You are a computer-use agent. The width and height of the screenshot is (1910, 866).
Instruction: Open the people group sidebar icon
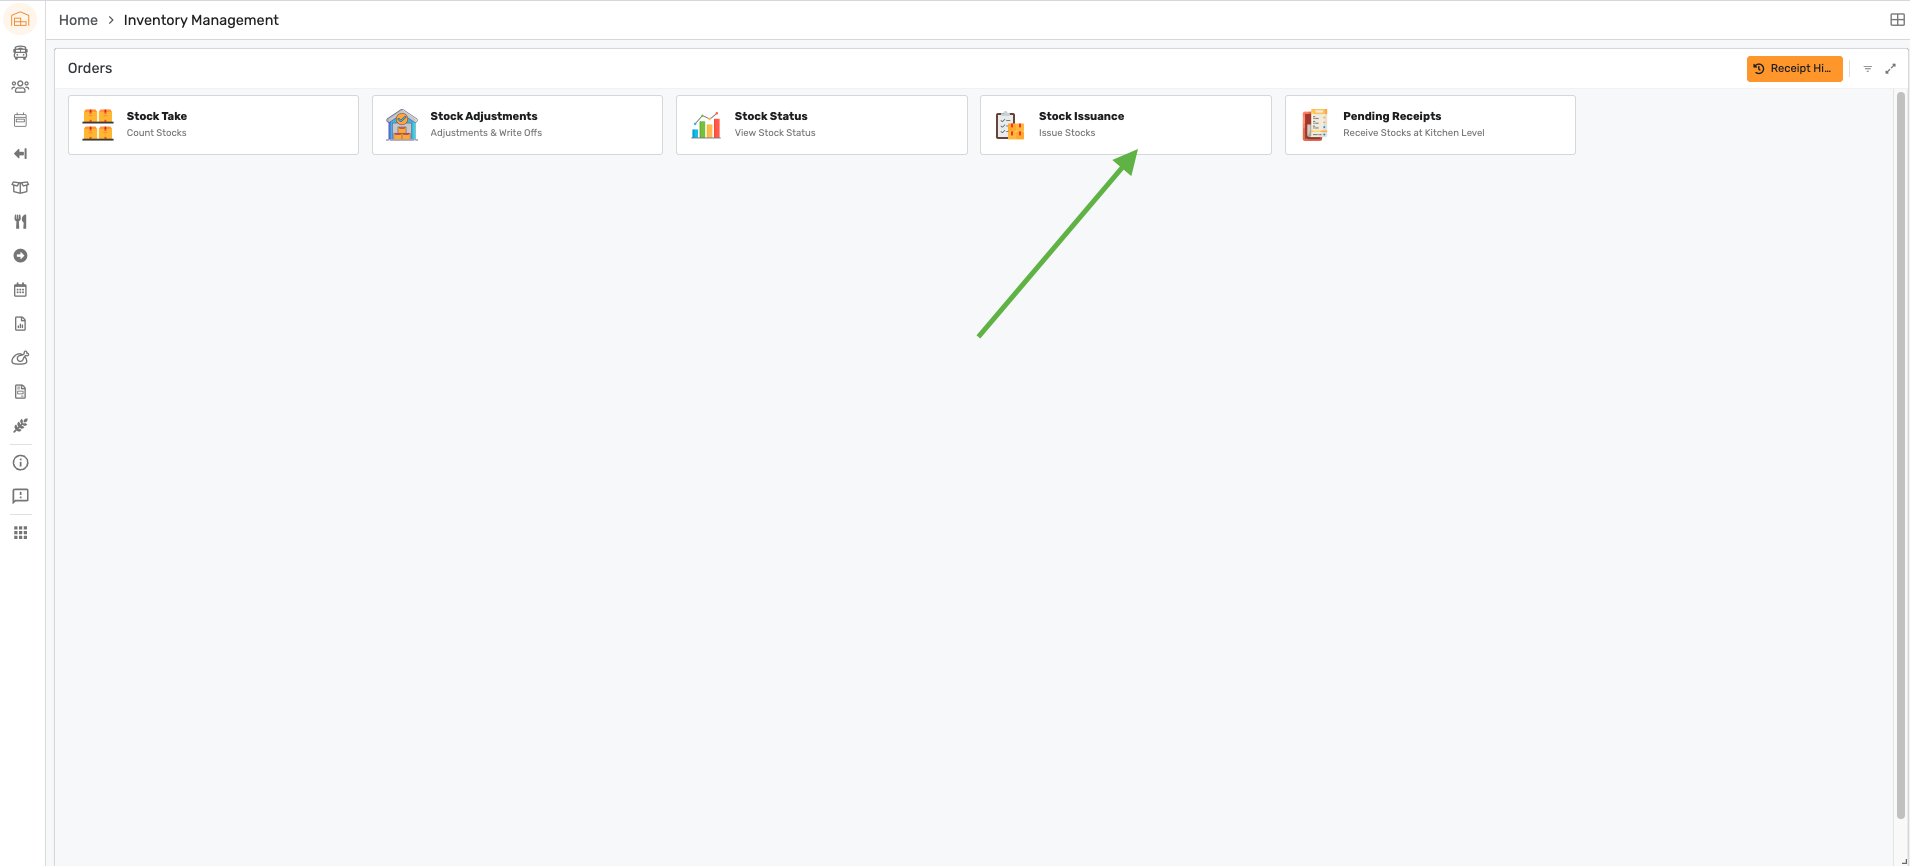tap(20, 87)
